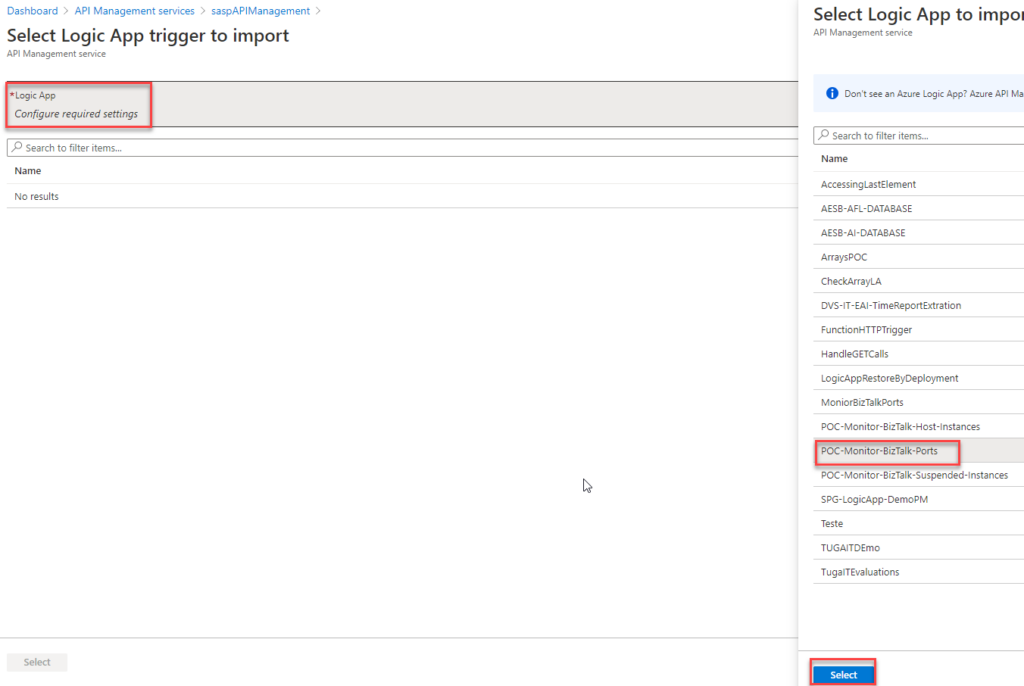Screen dimensions: 1024x686
Task: Select AccessingLastElement from the list
Action: [x=869, y=184]
